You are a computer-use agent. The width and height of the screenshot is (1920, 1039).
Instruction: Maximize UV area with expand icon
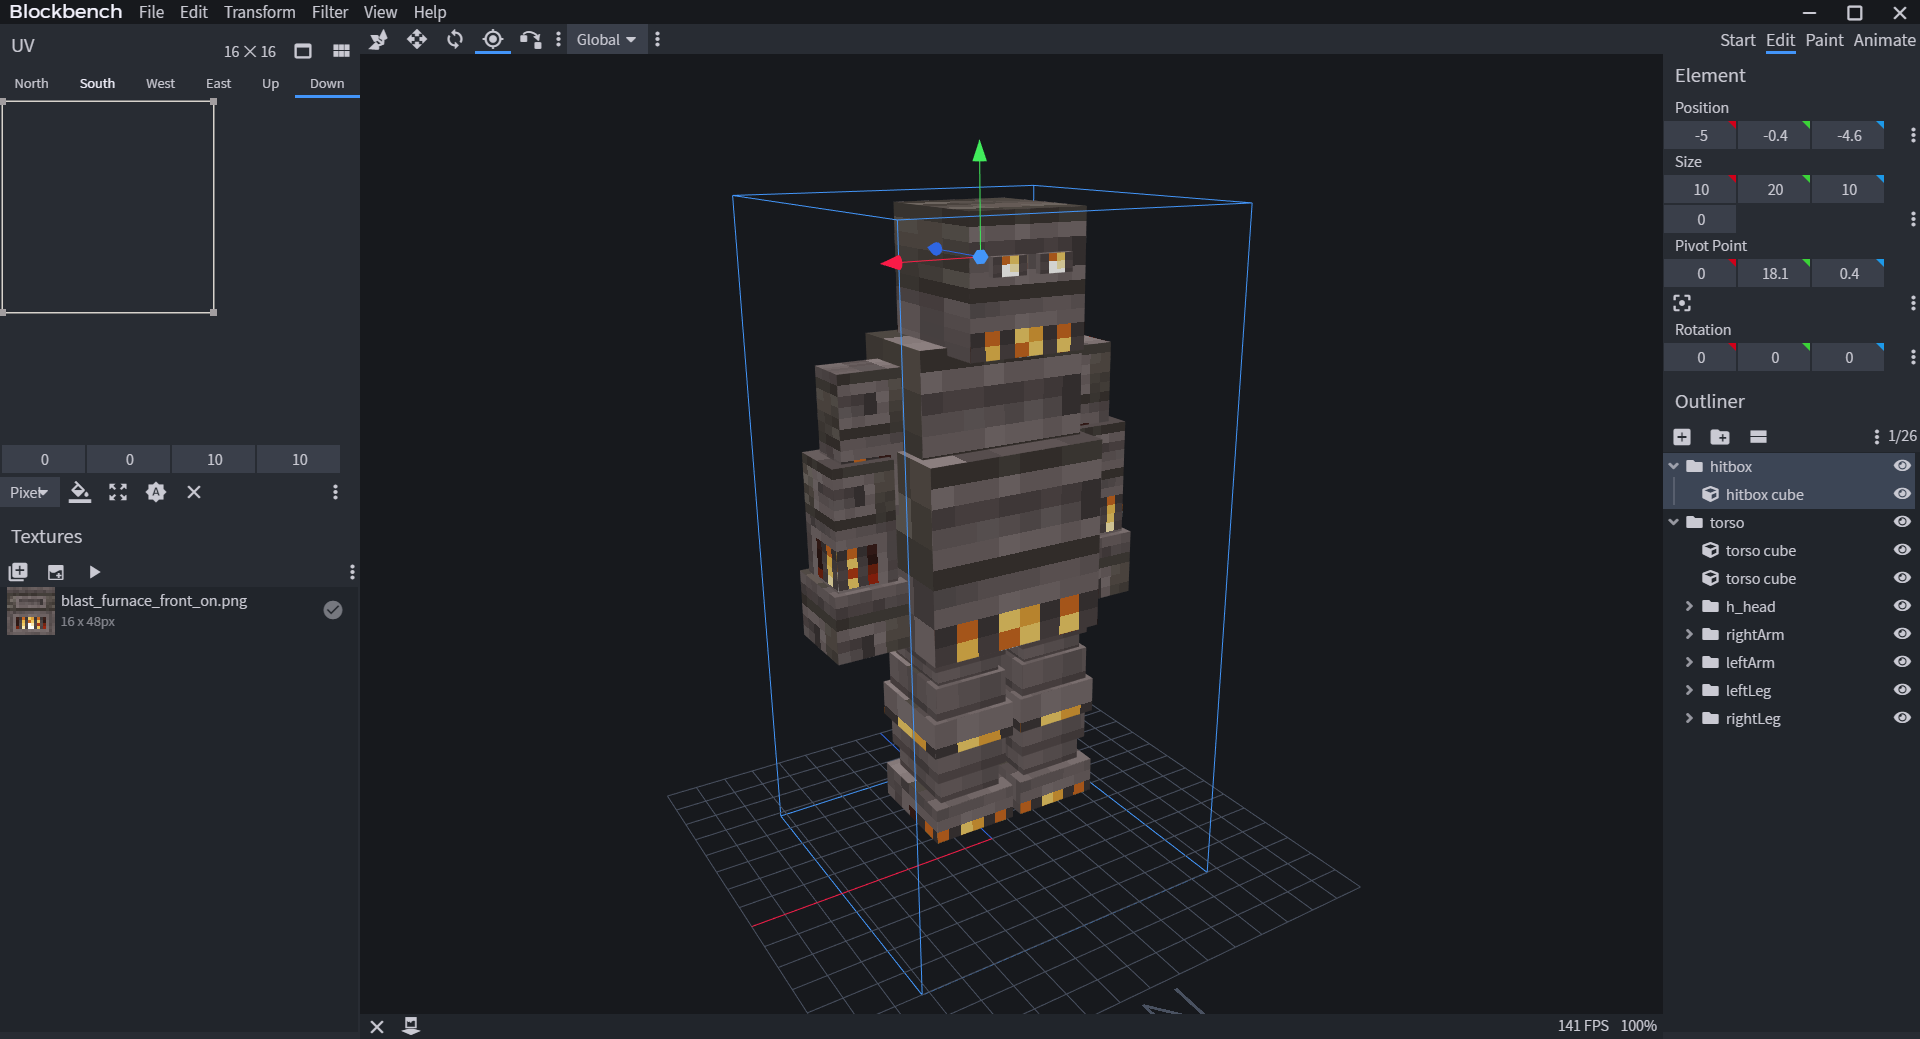click(118, 492)
